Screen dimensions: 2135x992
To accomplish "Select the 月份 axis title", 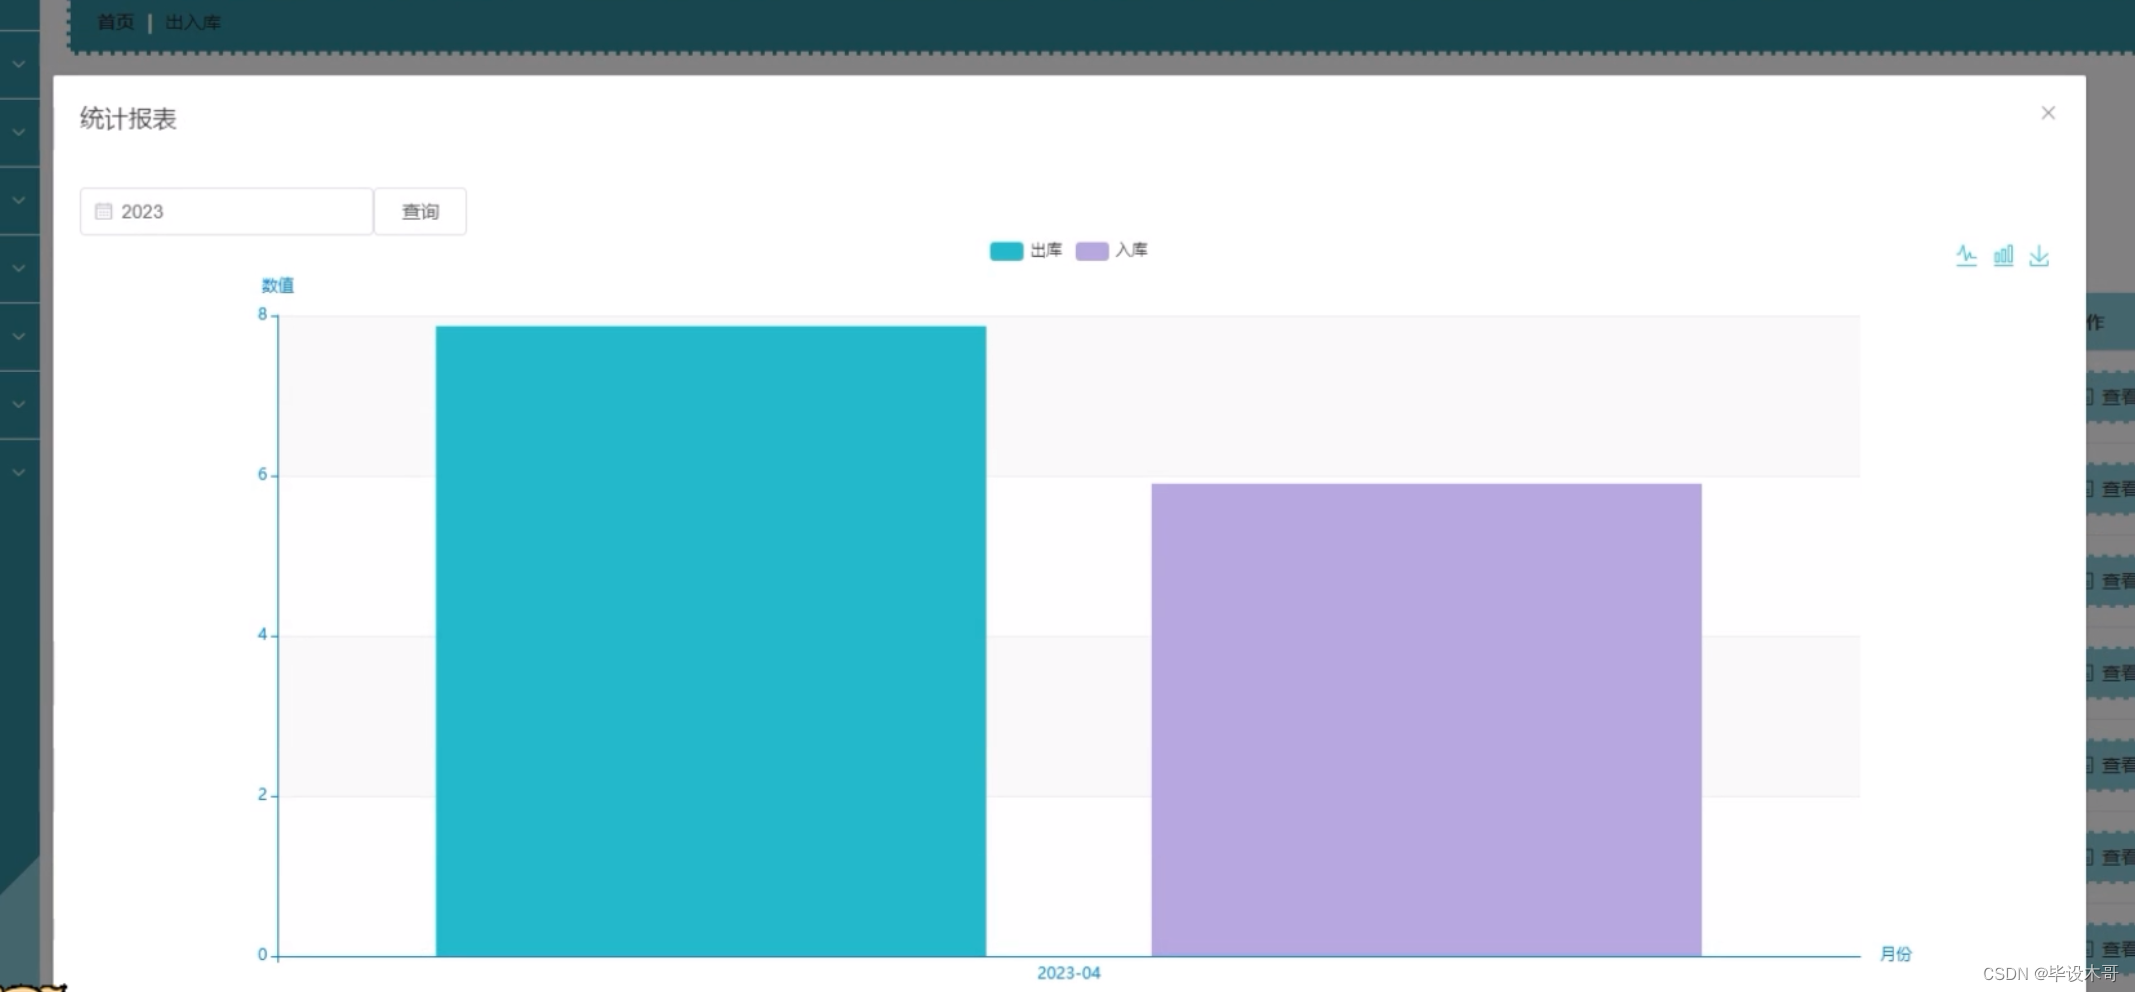I will 1895,954.
